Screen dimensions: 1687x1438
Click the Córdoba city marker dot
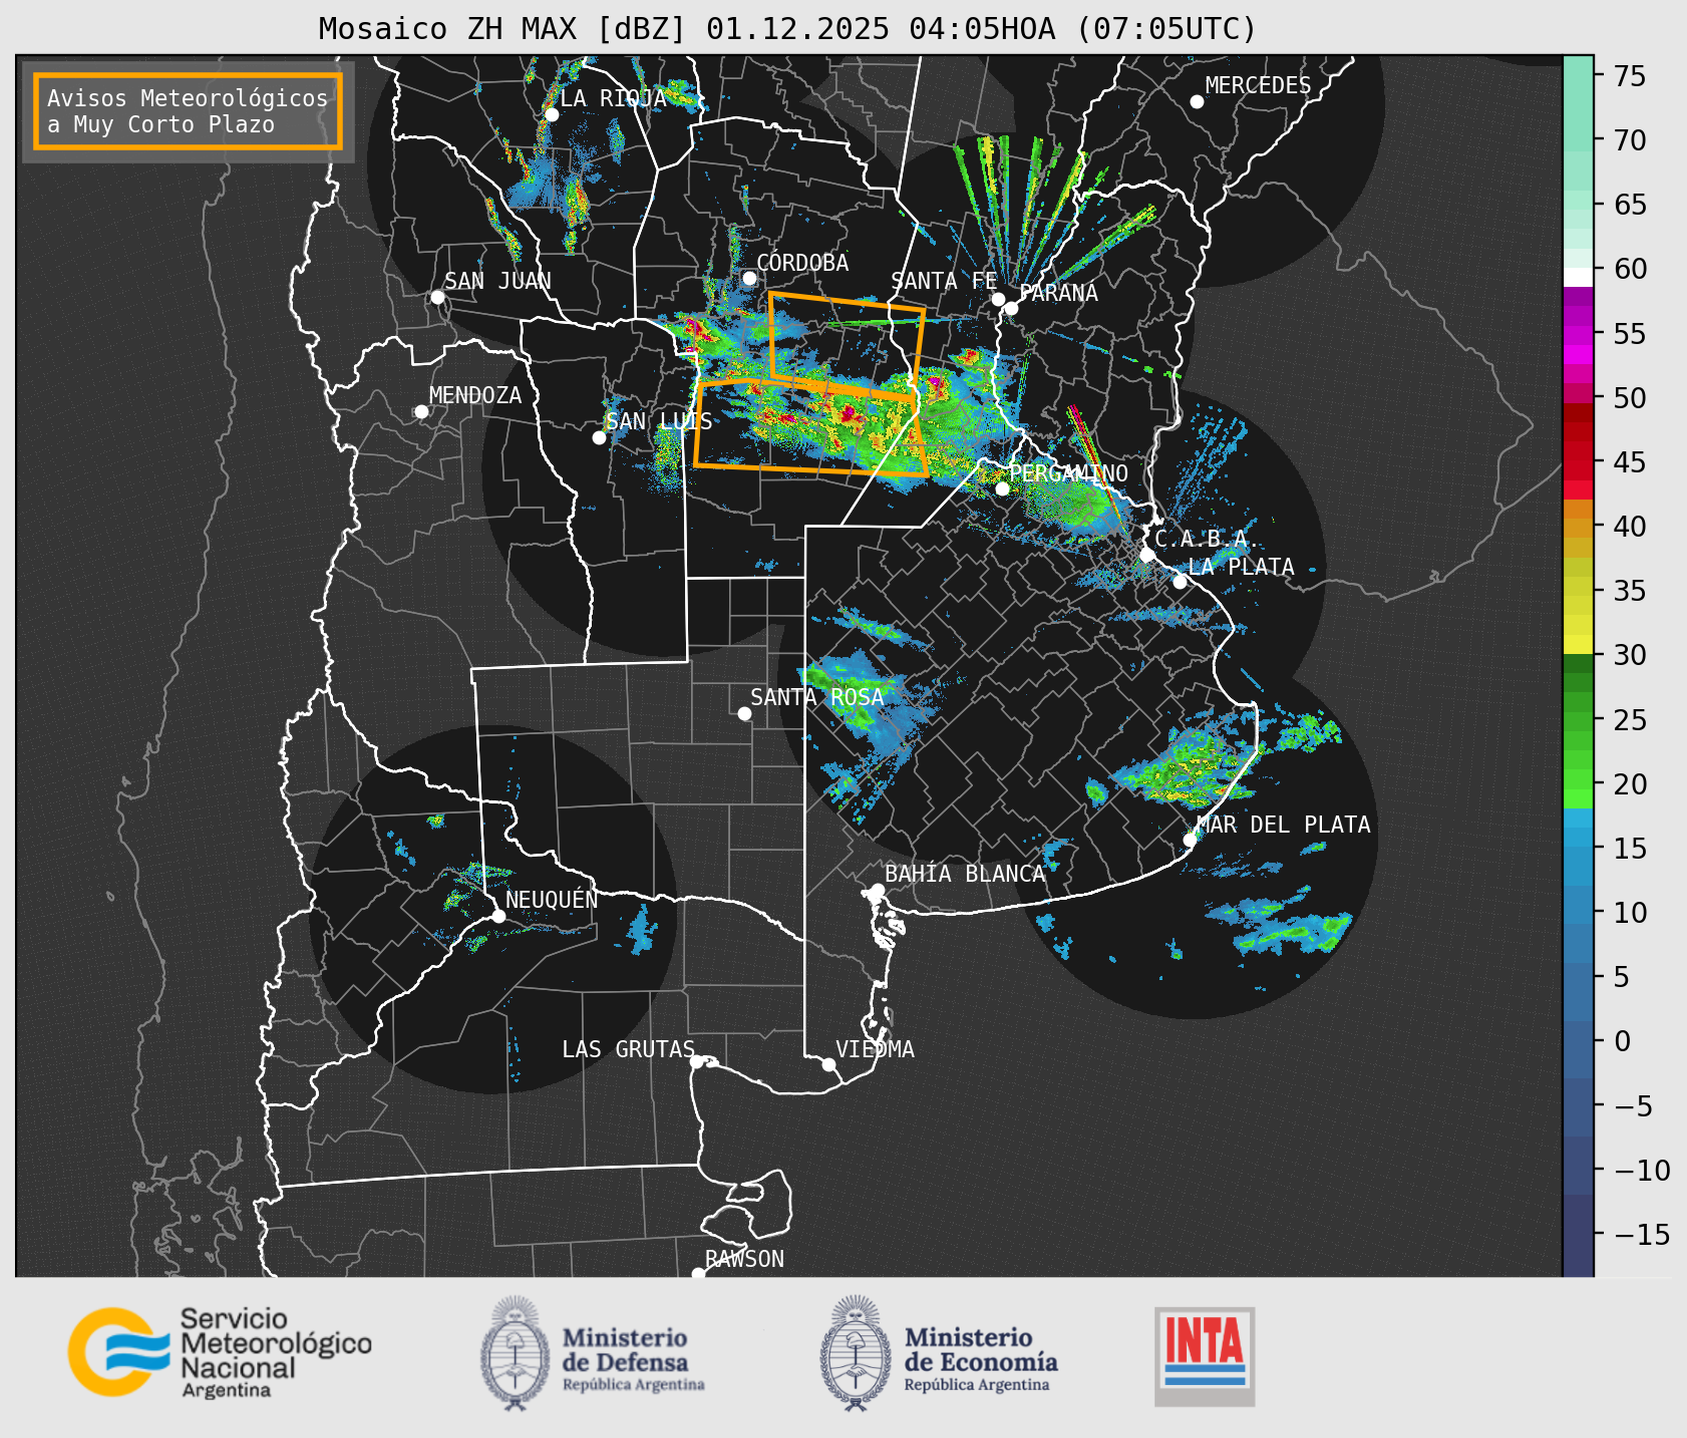coord(749,278)
